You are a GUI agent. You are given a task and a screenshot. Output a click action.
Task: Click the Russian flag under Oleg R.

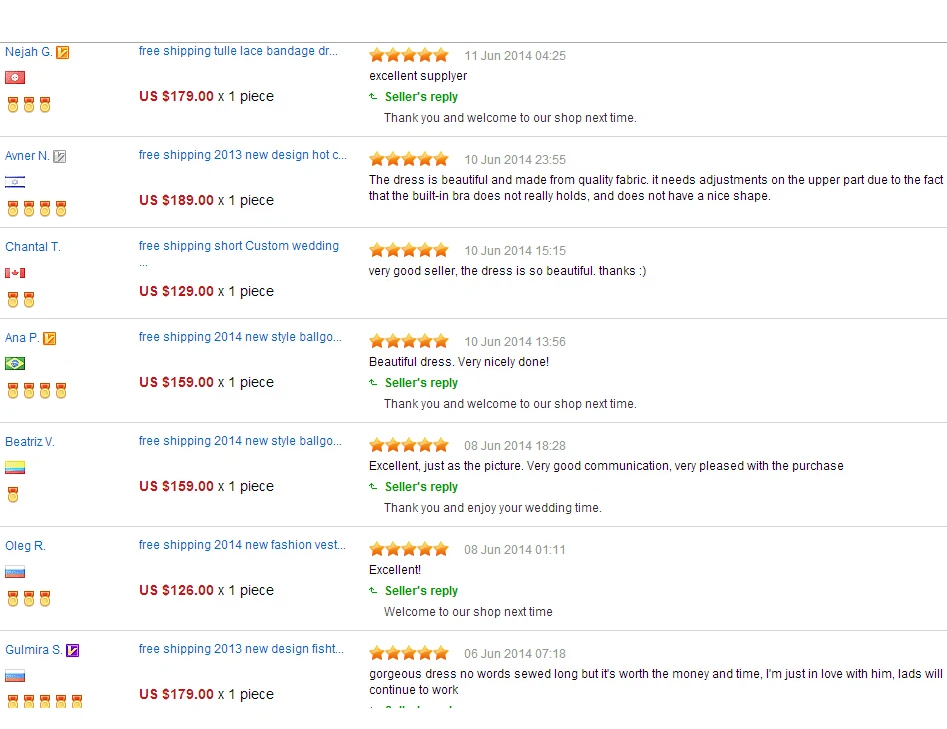pyautogui.click(x=15, y=571)
